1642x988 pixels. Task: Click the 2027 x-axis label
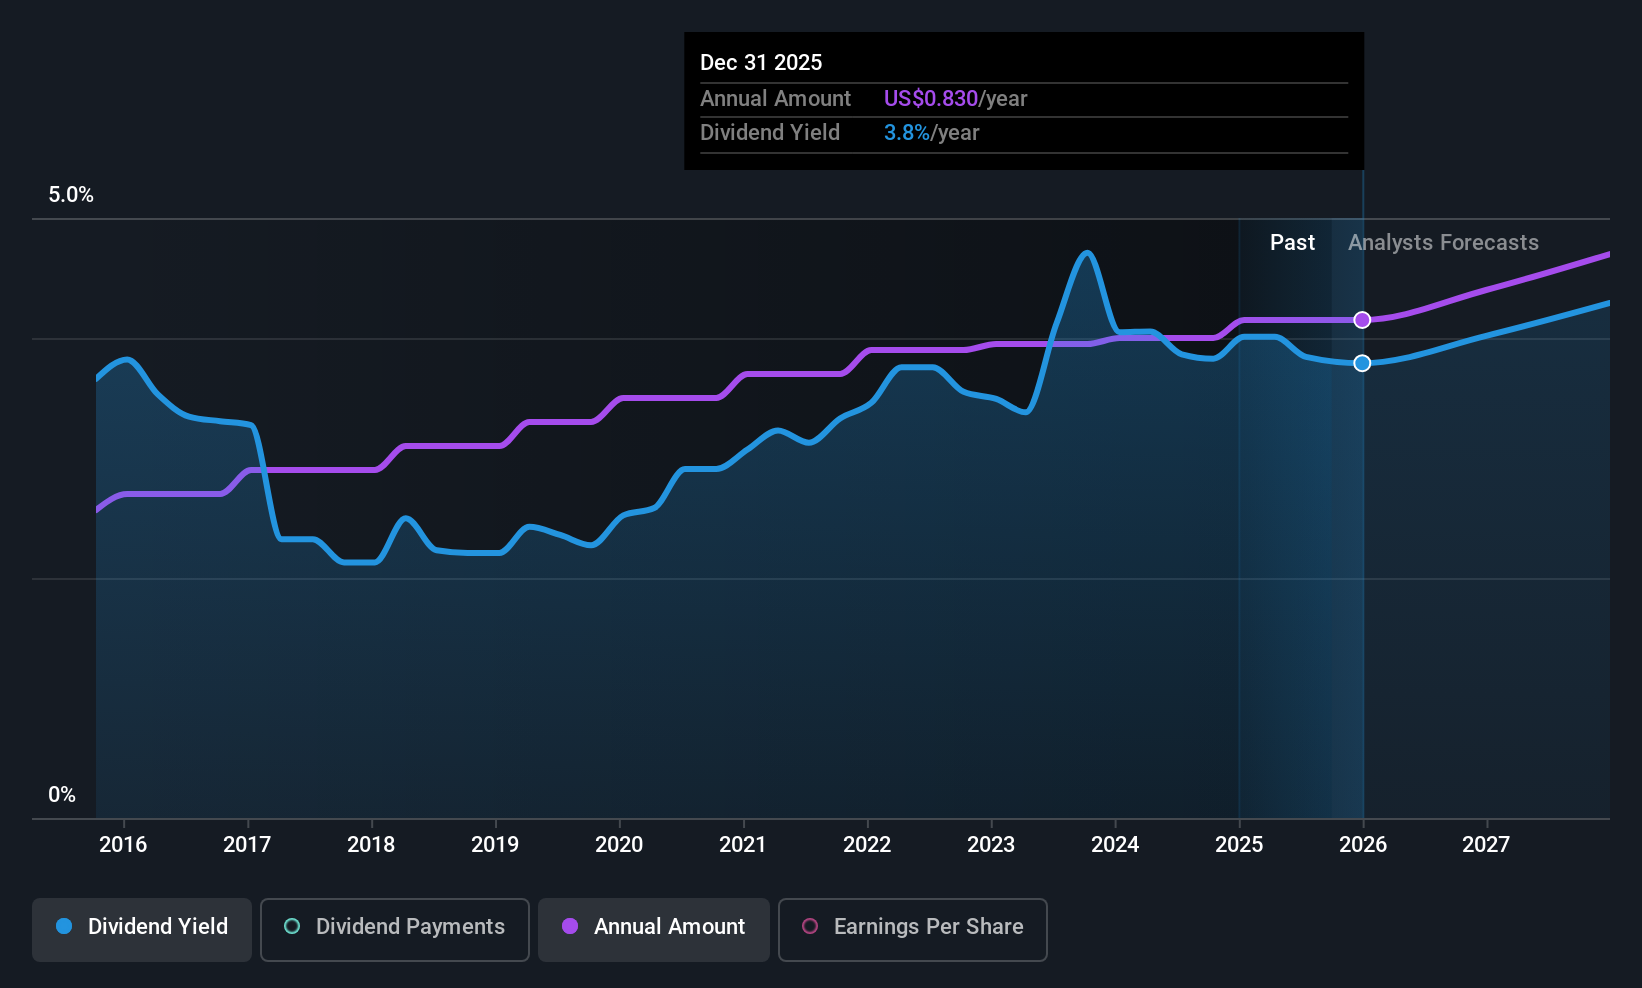point(1486,844)
